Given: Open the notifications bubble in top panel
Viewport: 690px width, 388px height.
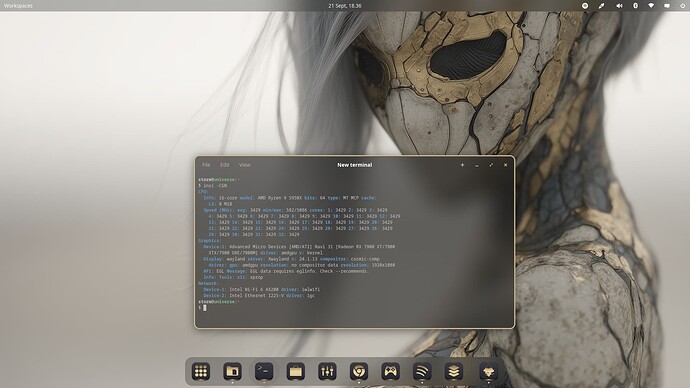Looking at the screenshot, I should [x=667, y=6].
